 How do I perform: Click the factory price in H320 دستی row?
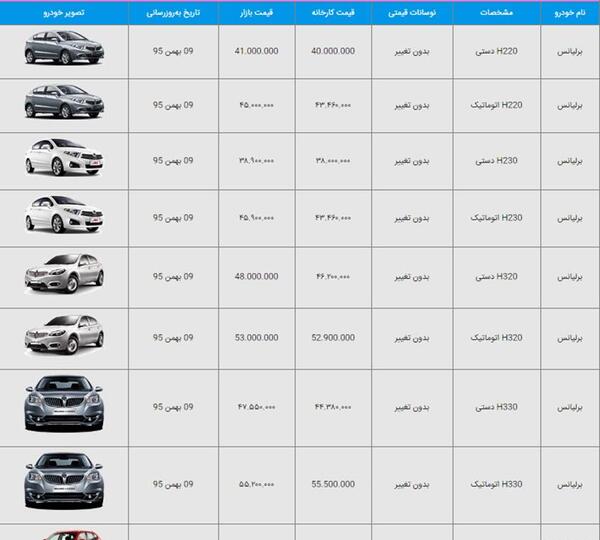(x=333, y=276)
